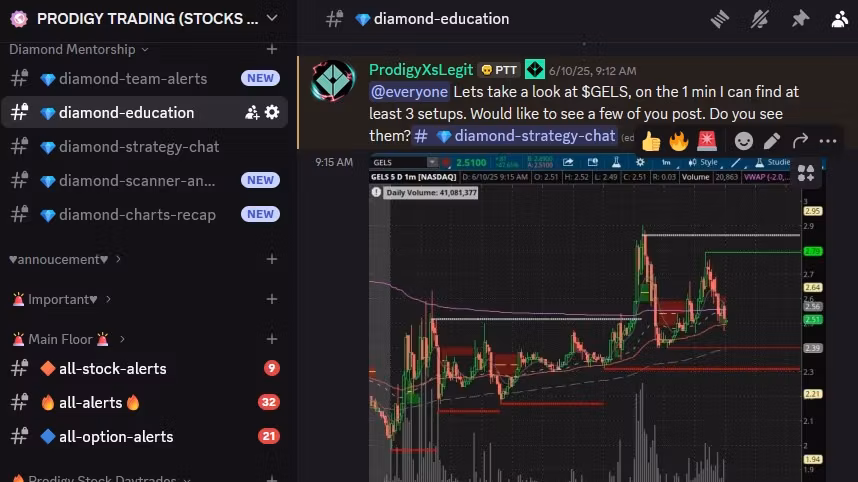Toggle channel notification mute bell
The height and width of the screenshot is (482, 858).
pos(760,19)
